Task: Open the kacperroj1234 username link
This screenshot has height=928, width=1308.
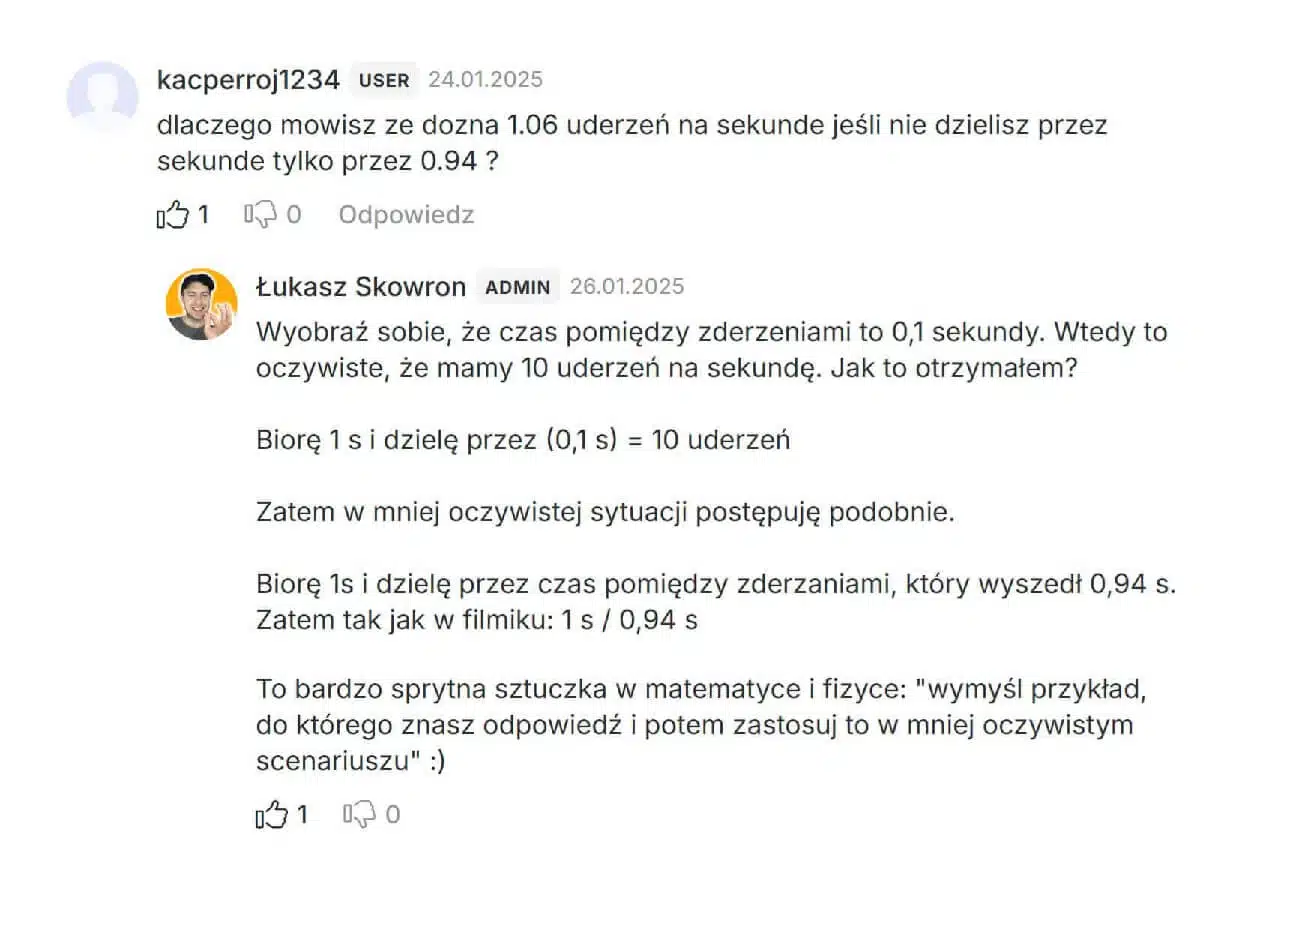Action: pos(248,80)
